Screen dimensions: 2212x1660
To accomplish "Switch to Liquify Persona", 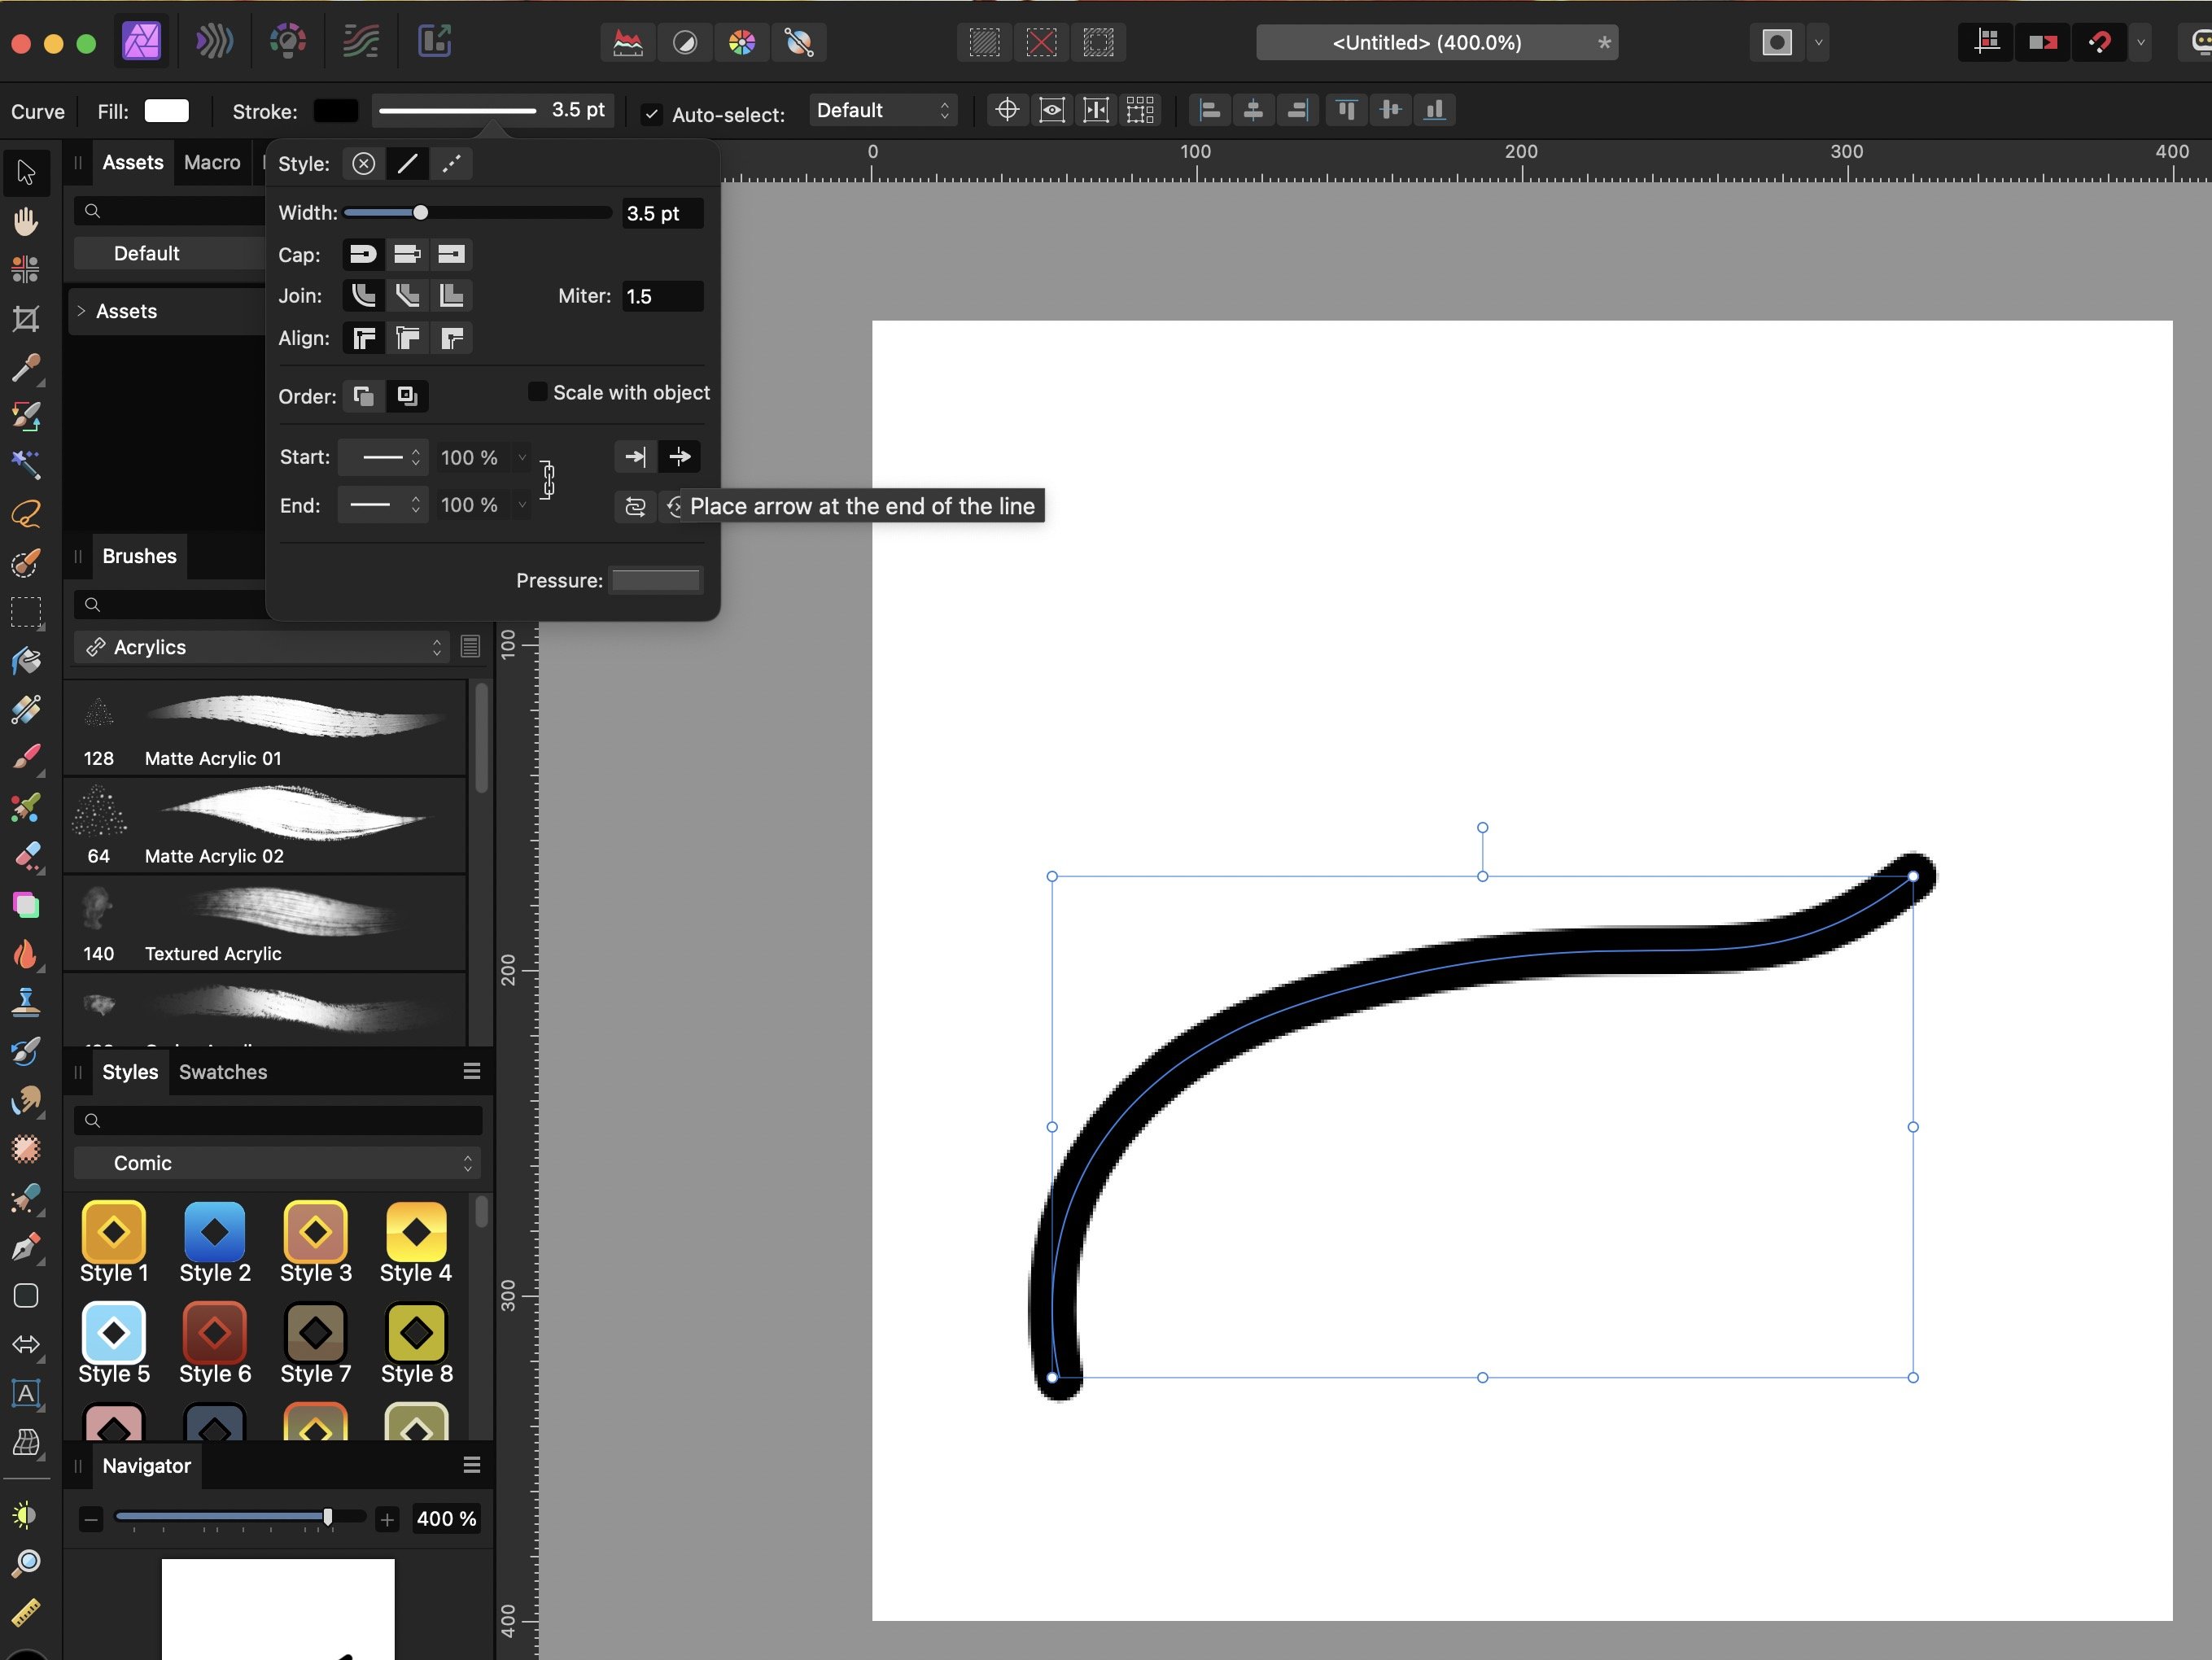I will (x=214, y=42).
